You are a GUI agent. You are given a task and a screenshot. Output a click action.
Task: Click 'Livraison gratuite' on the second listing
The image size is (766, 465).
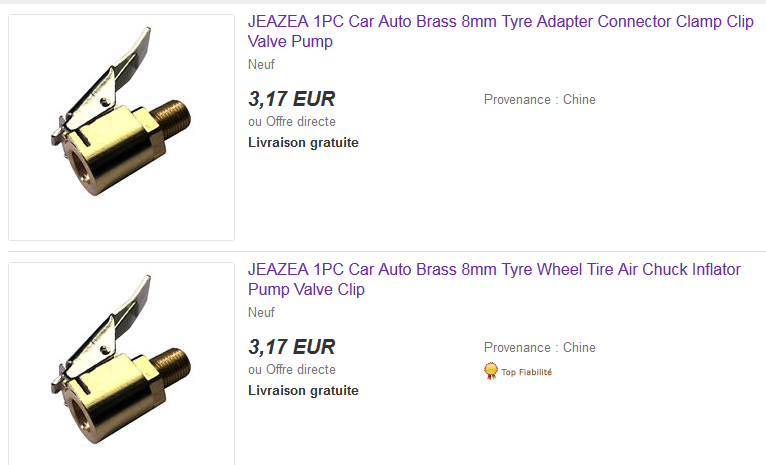pos(303,391)
